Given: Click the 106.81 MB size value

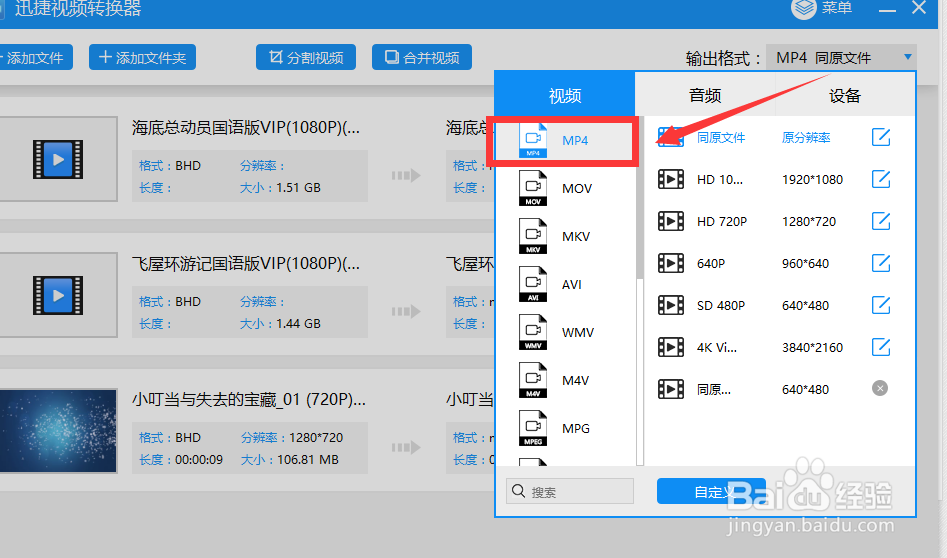Looking at the screenshot, I should [308, 460].
